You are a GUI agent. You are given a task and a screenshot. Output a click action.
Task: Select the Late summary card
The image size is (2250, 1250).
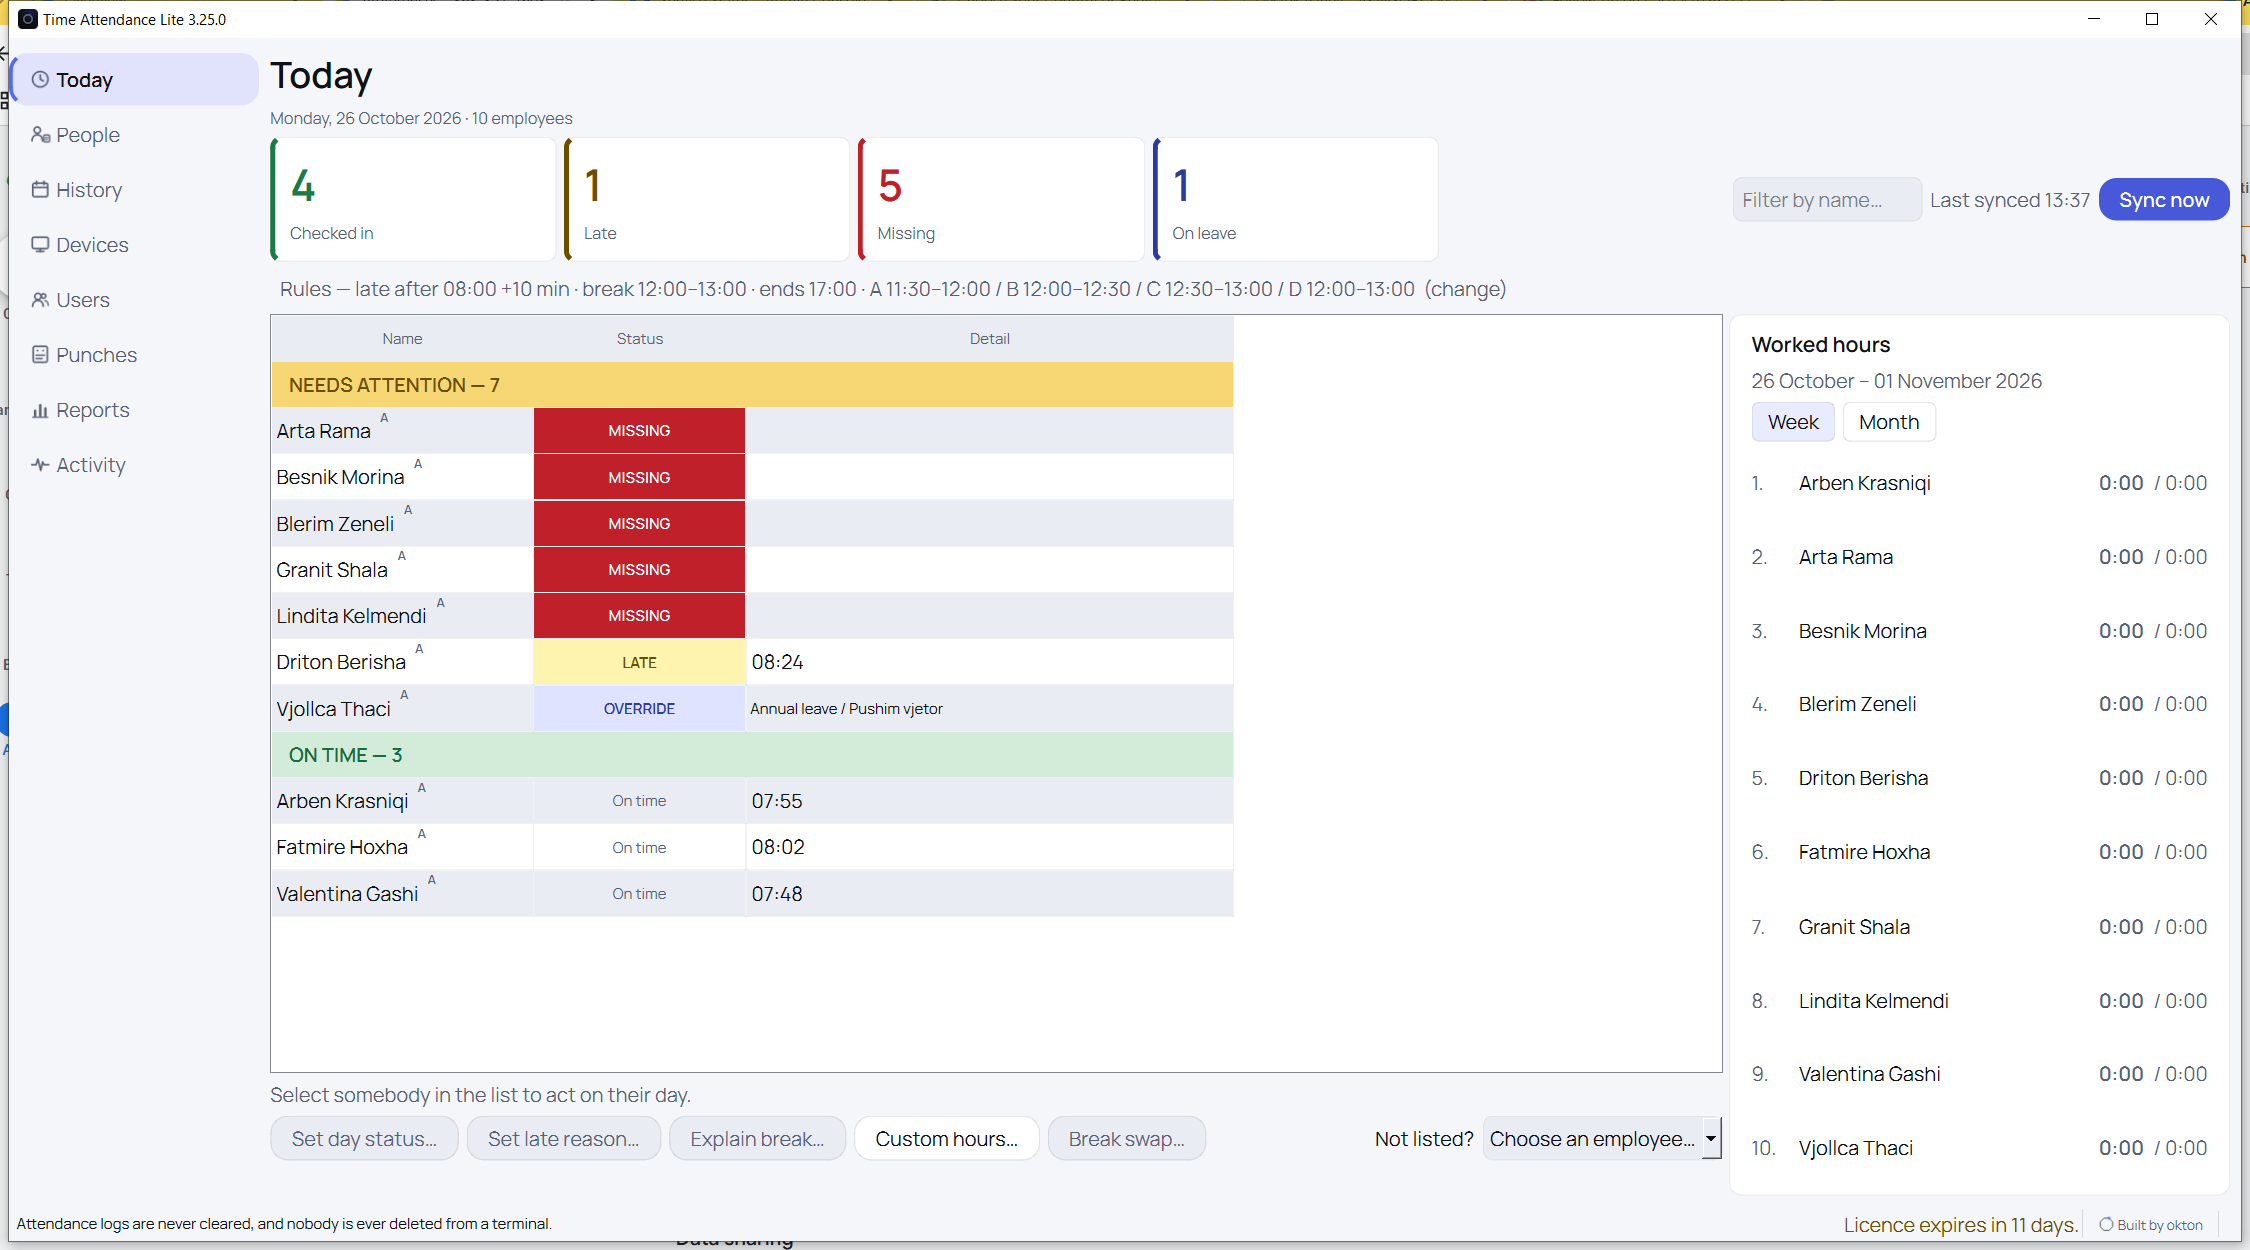click(707, 199)
